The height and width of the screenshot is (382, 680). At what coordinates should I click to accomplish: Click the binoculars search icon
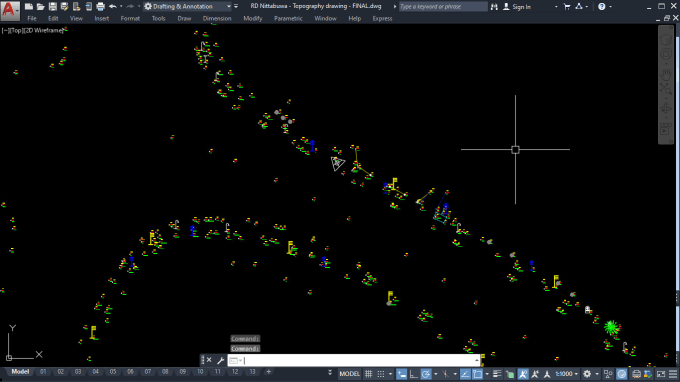coord(494,7)
